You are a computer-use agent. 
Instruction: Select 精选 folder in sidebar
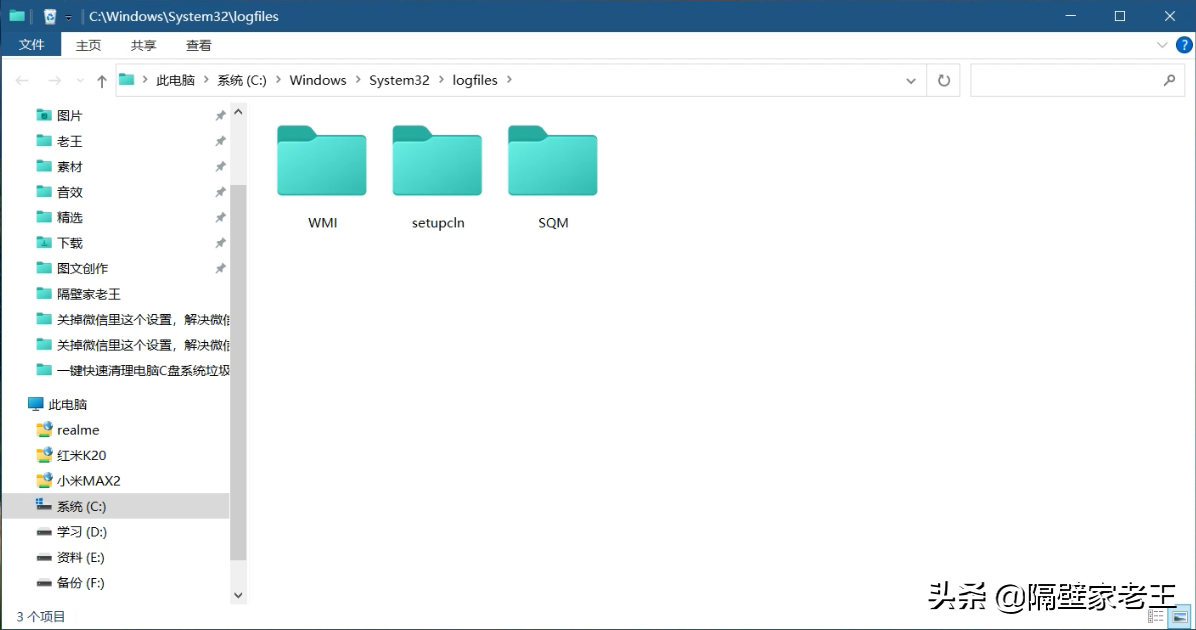[69, 217]
